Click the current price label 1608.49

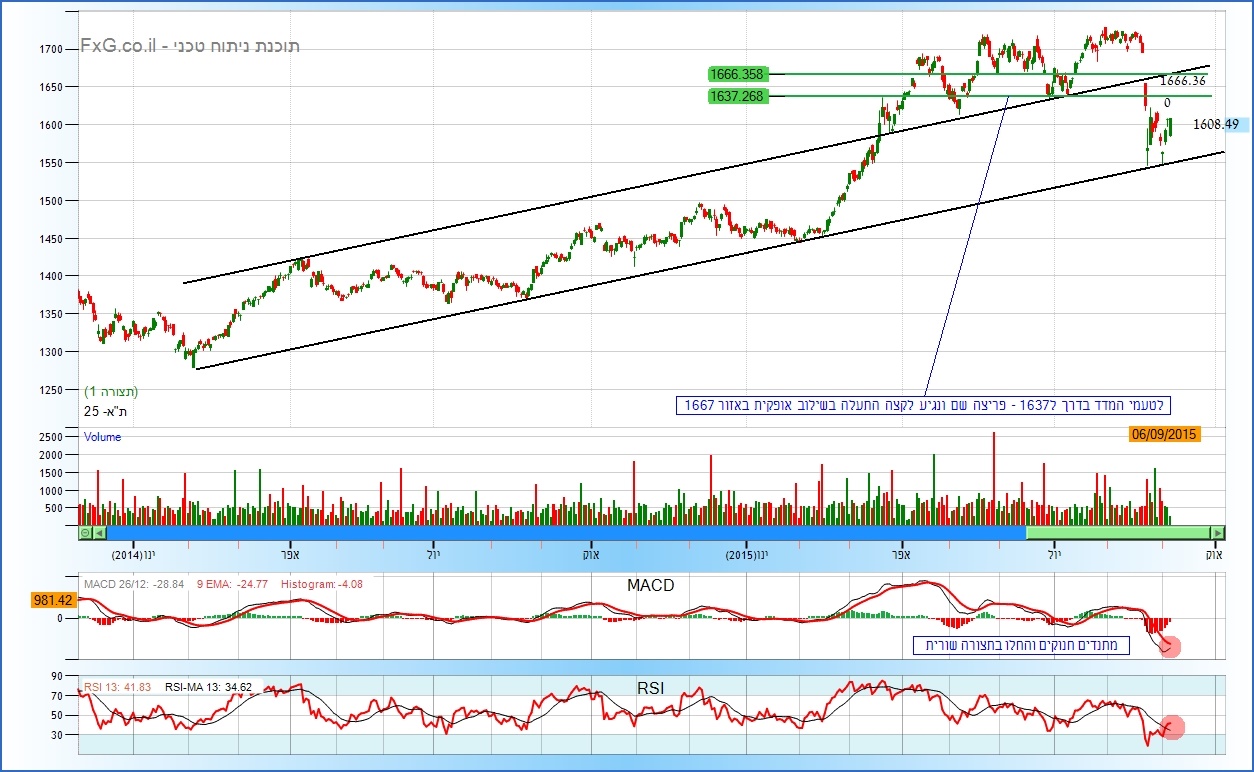[x=1216, y=124]
